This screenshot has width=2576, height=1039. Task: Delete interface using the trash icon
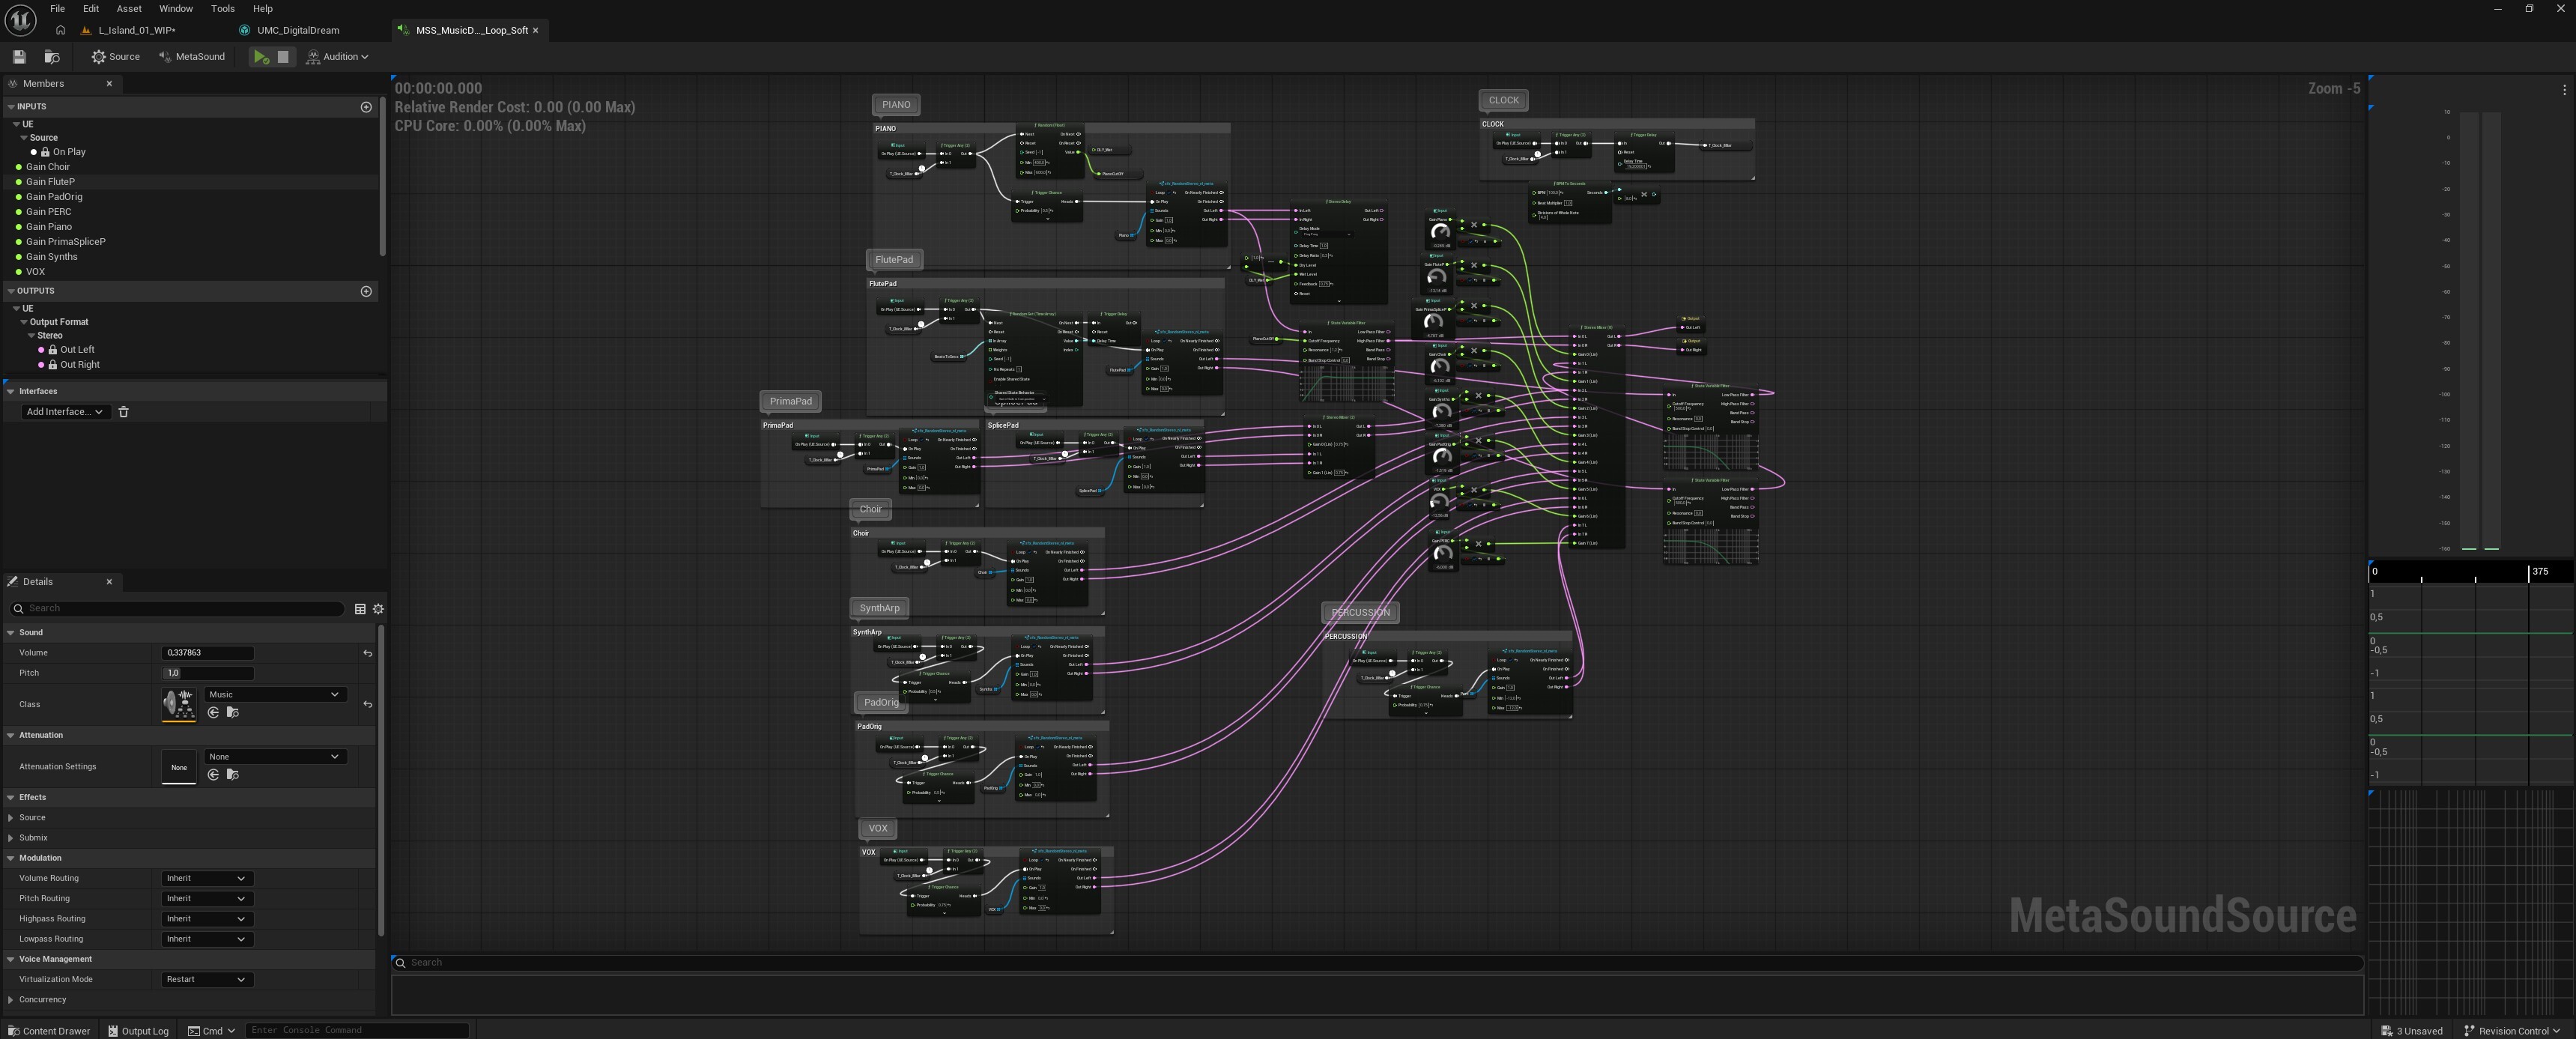124,412
